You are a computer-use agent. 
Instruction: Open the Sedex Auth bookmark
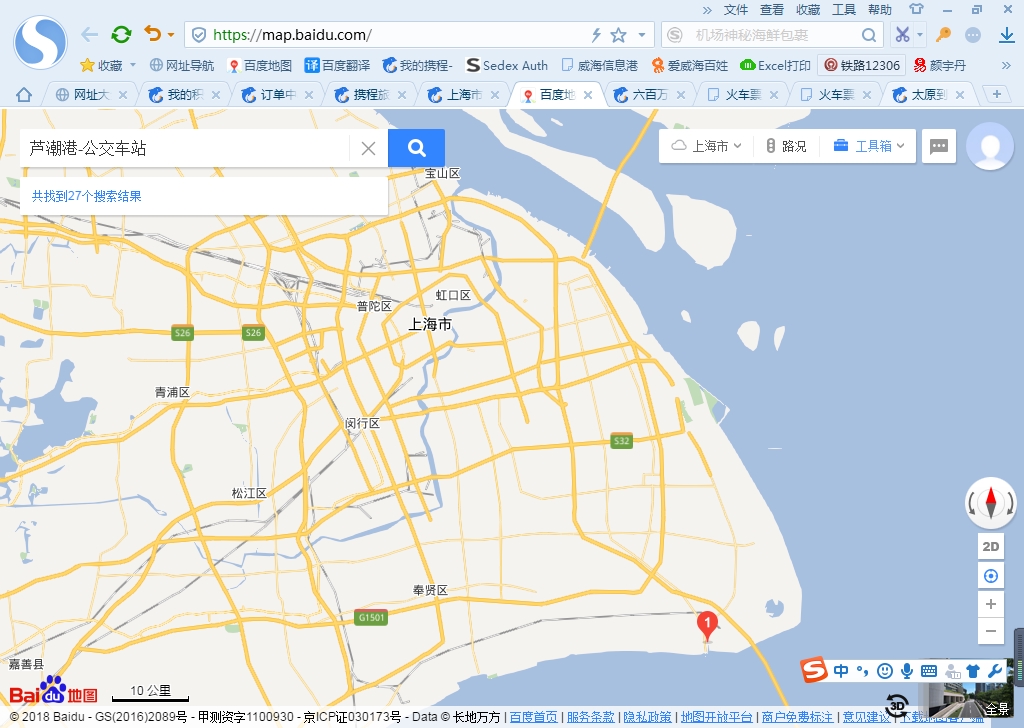507,65
